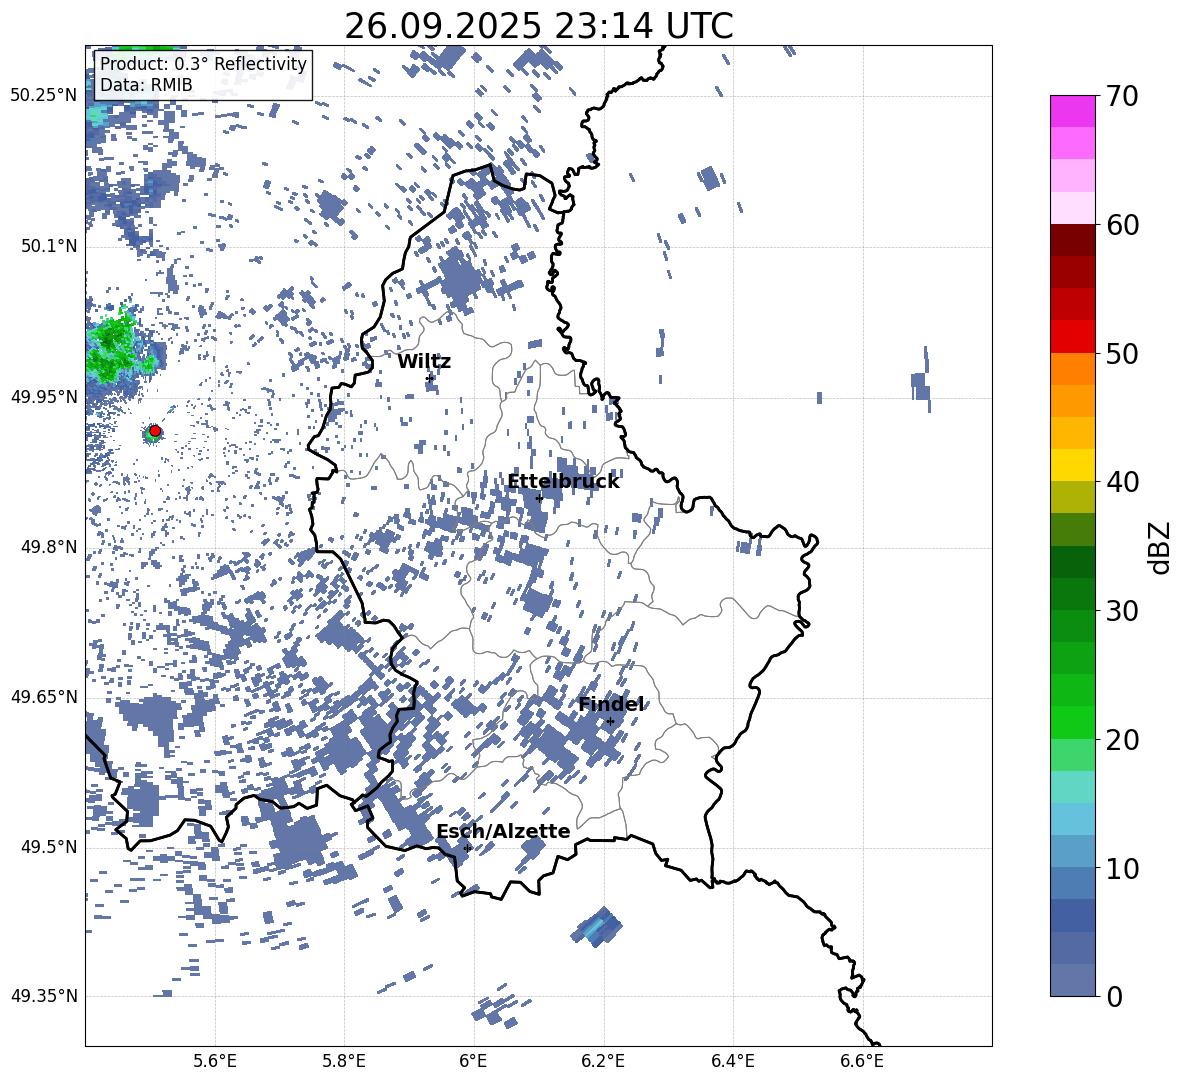The image size is (1184, 1081).
Task: Pick the light blue swatch near 13 dBZ
Action: [1072, 818]
